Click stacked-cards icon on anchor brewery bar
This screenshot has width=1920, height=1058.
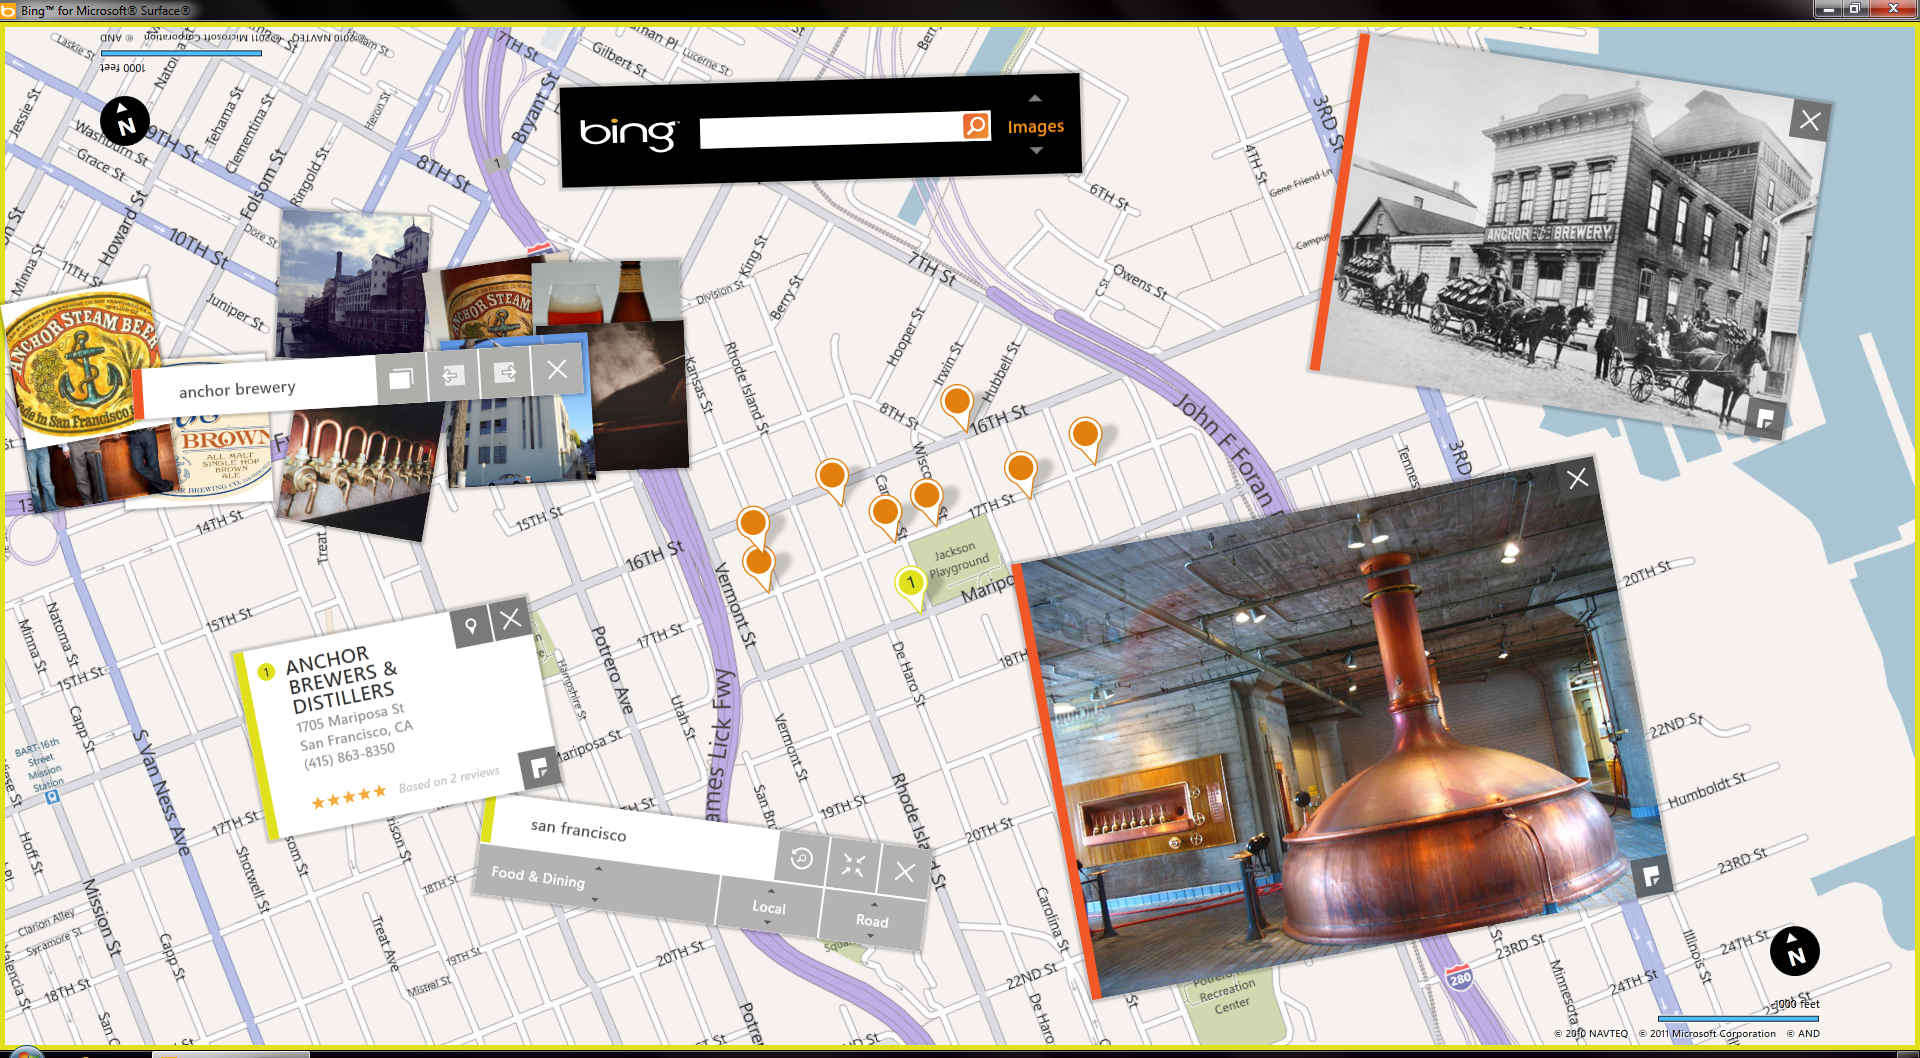401,377
